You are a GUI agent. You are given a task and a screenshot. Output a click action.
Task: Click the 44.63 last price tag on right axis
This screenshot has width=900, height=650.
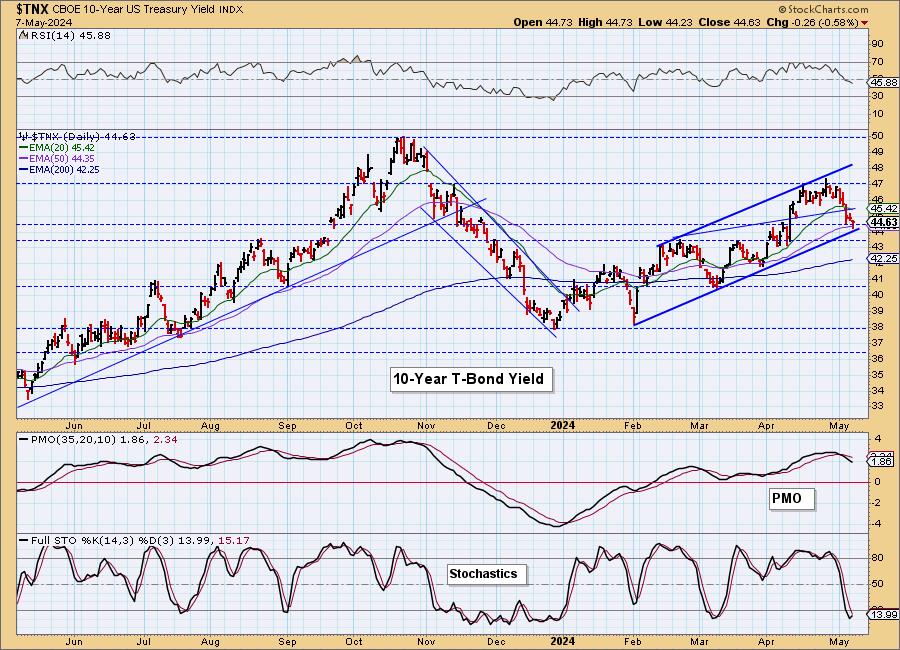pos(884,222)
